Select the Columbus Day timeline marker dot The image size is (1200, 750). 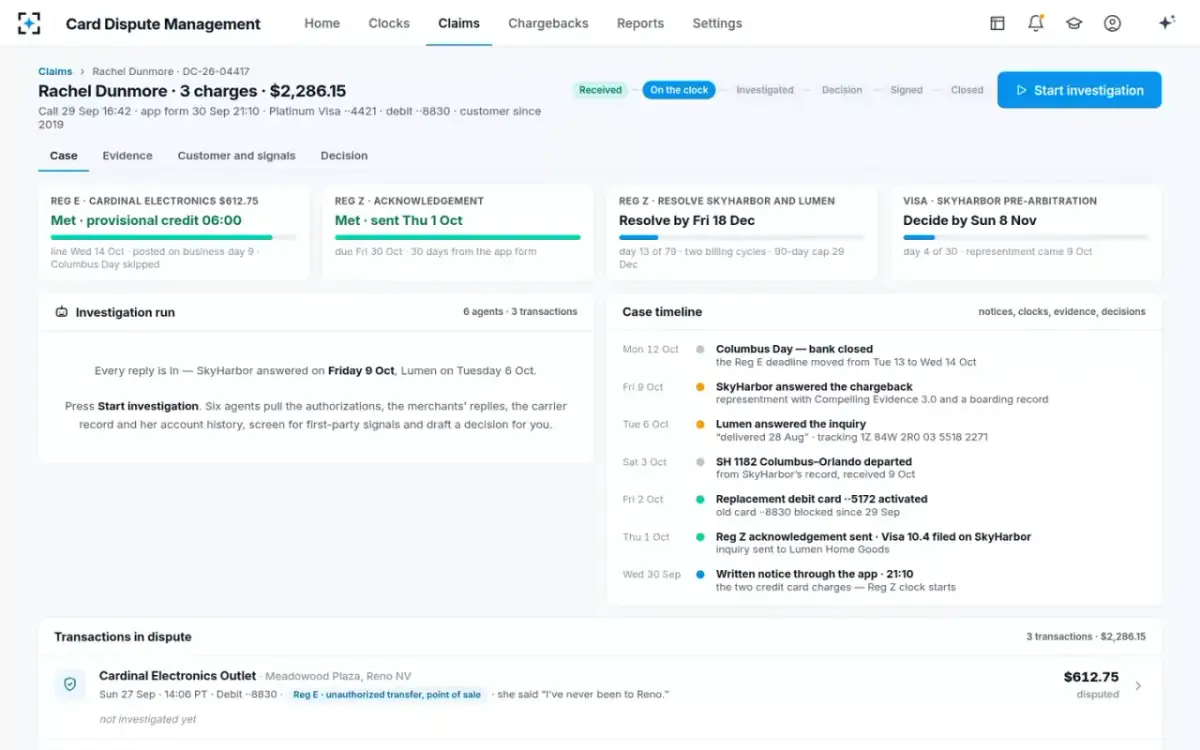click(700, 350)
